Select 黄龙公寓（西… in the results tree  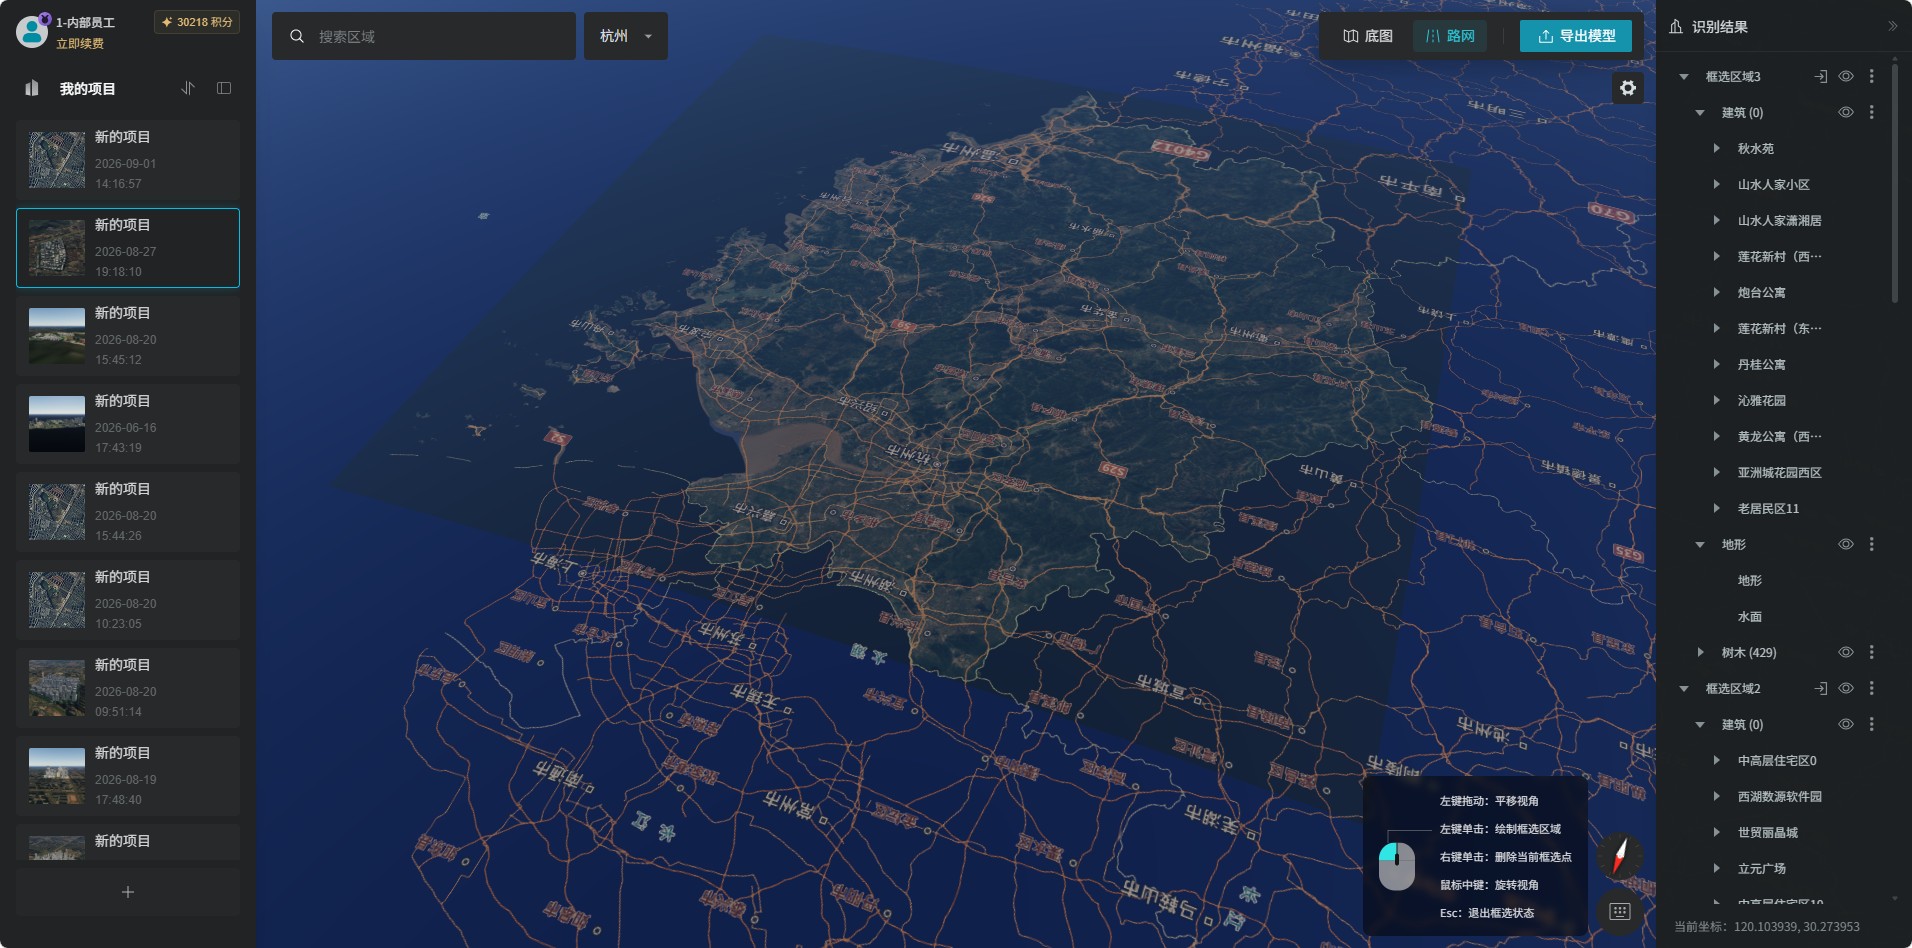click(1779, 436)
